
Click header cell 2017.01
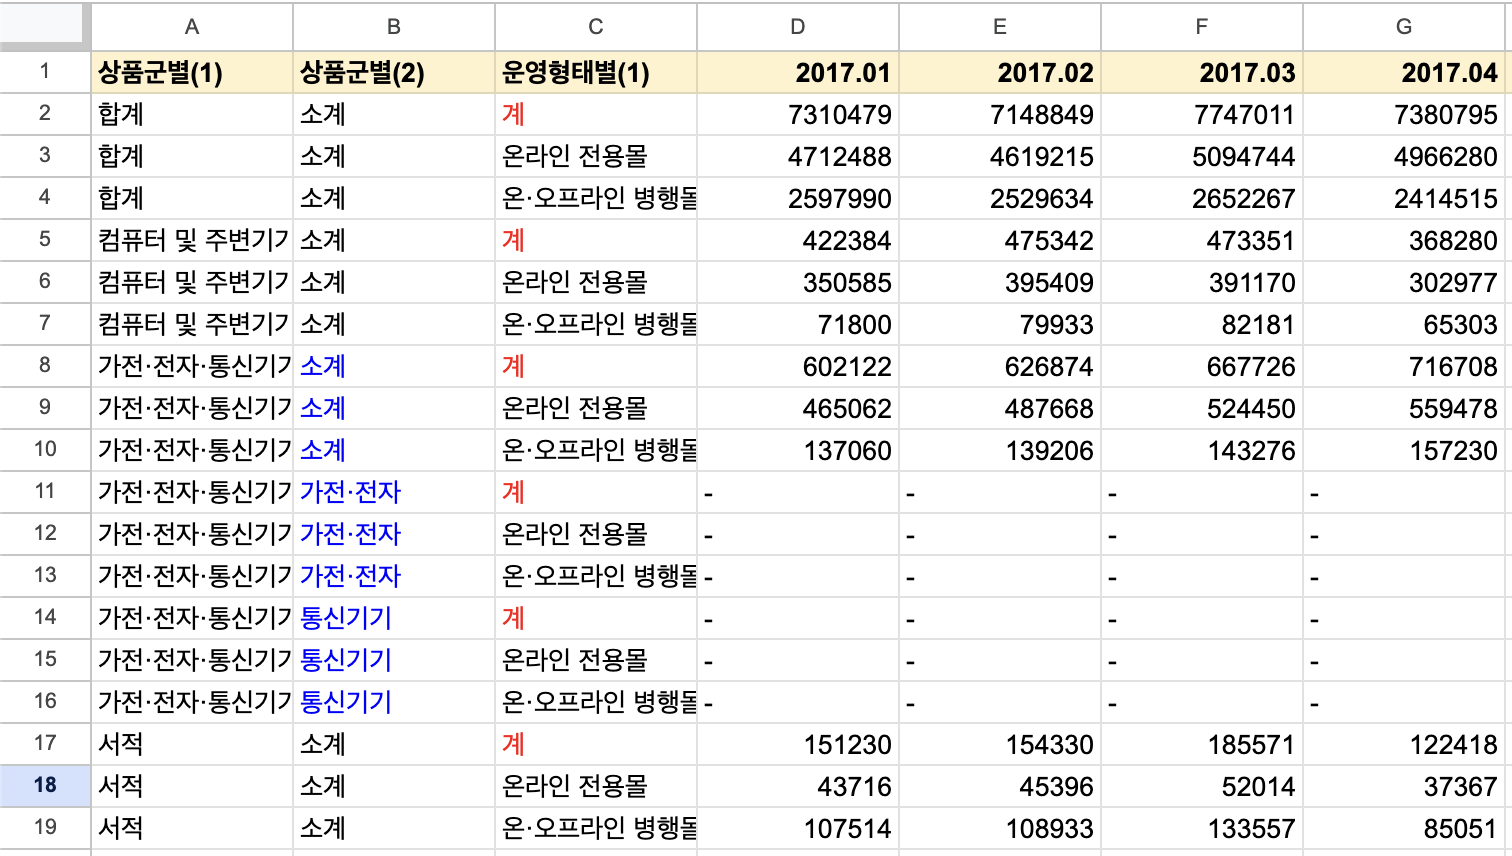[798, 72]
